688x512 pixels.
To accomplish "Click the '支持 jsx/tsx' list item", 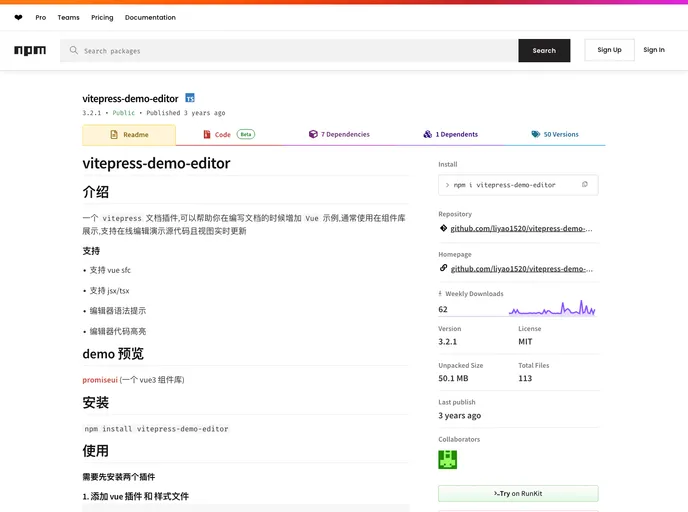I will click(109, 290).
